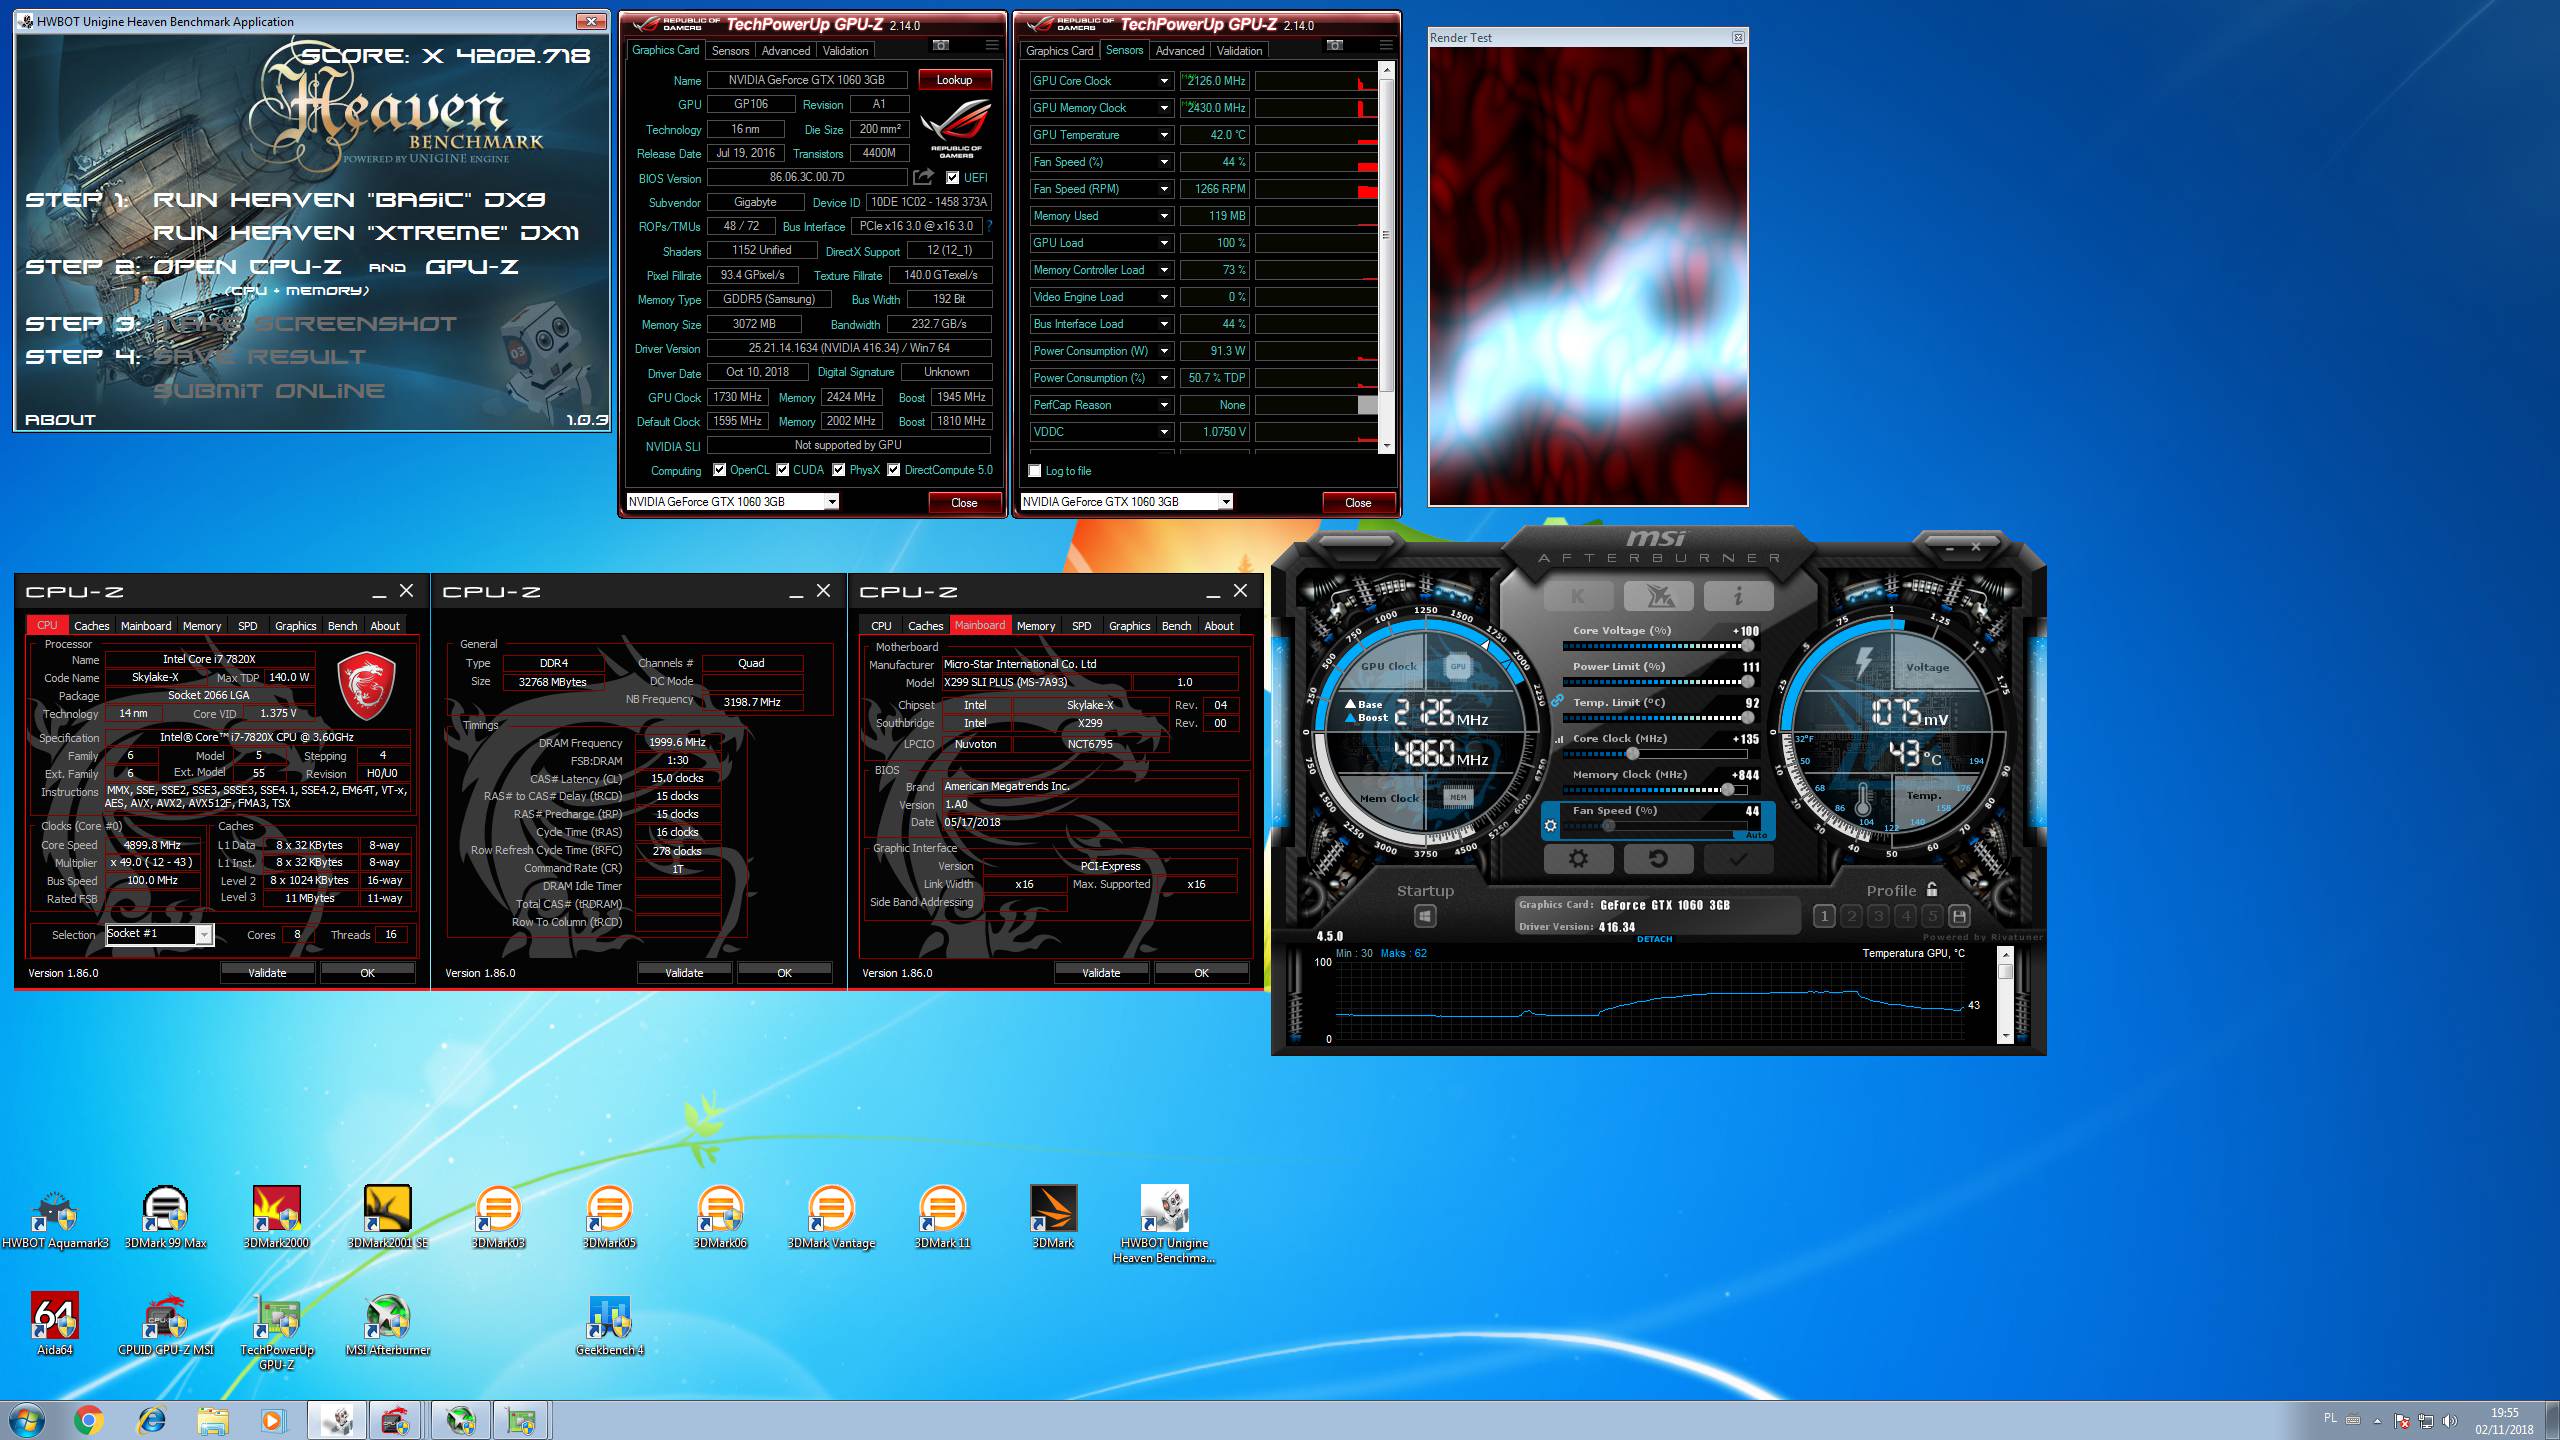
Task: Launch Geekbench 4 desktop icon
Action: (609, 1324)
